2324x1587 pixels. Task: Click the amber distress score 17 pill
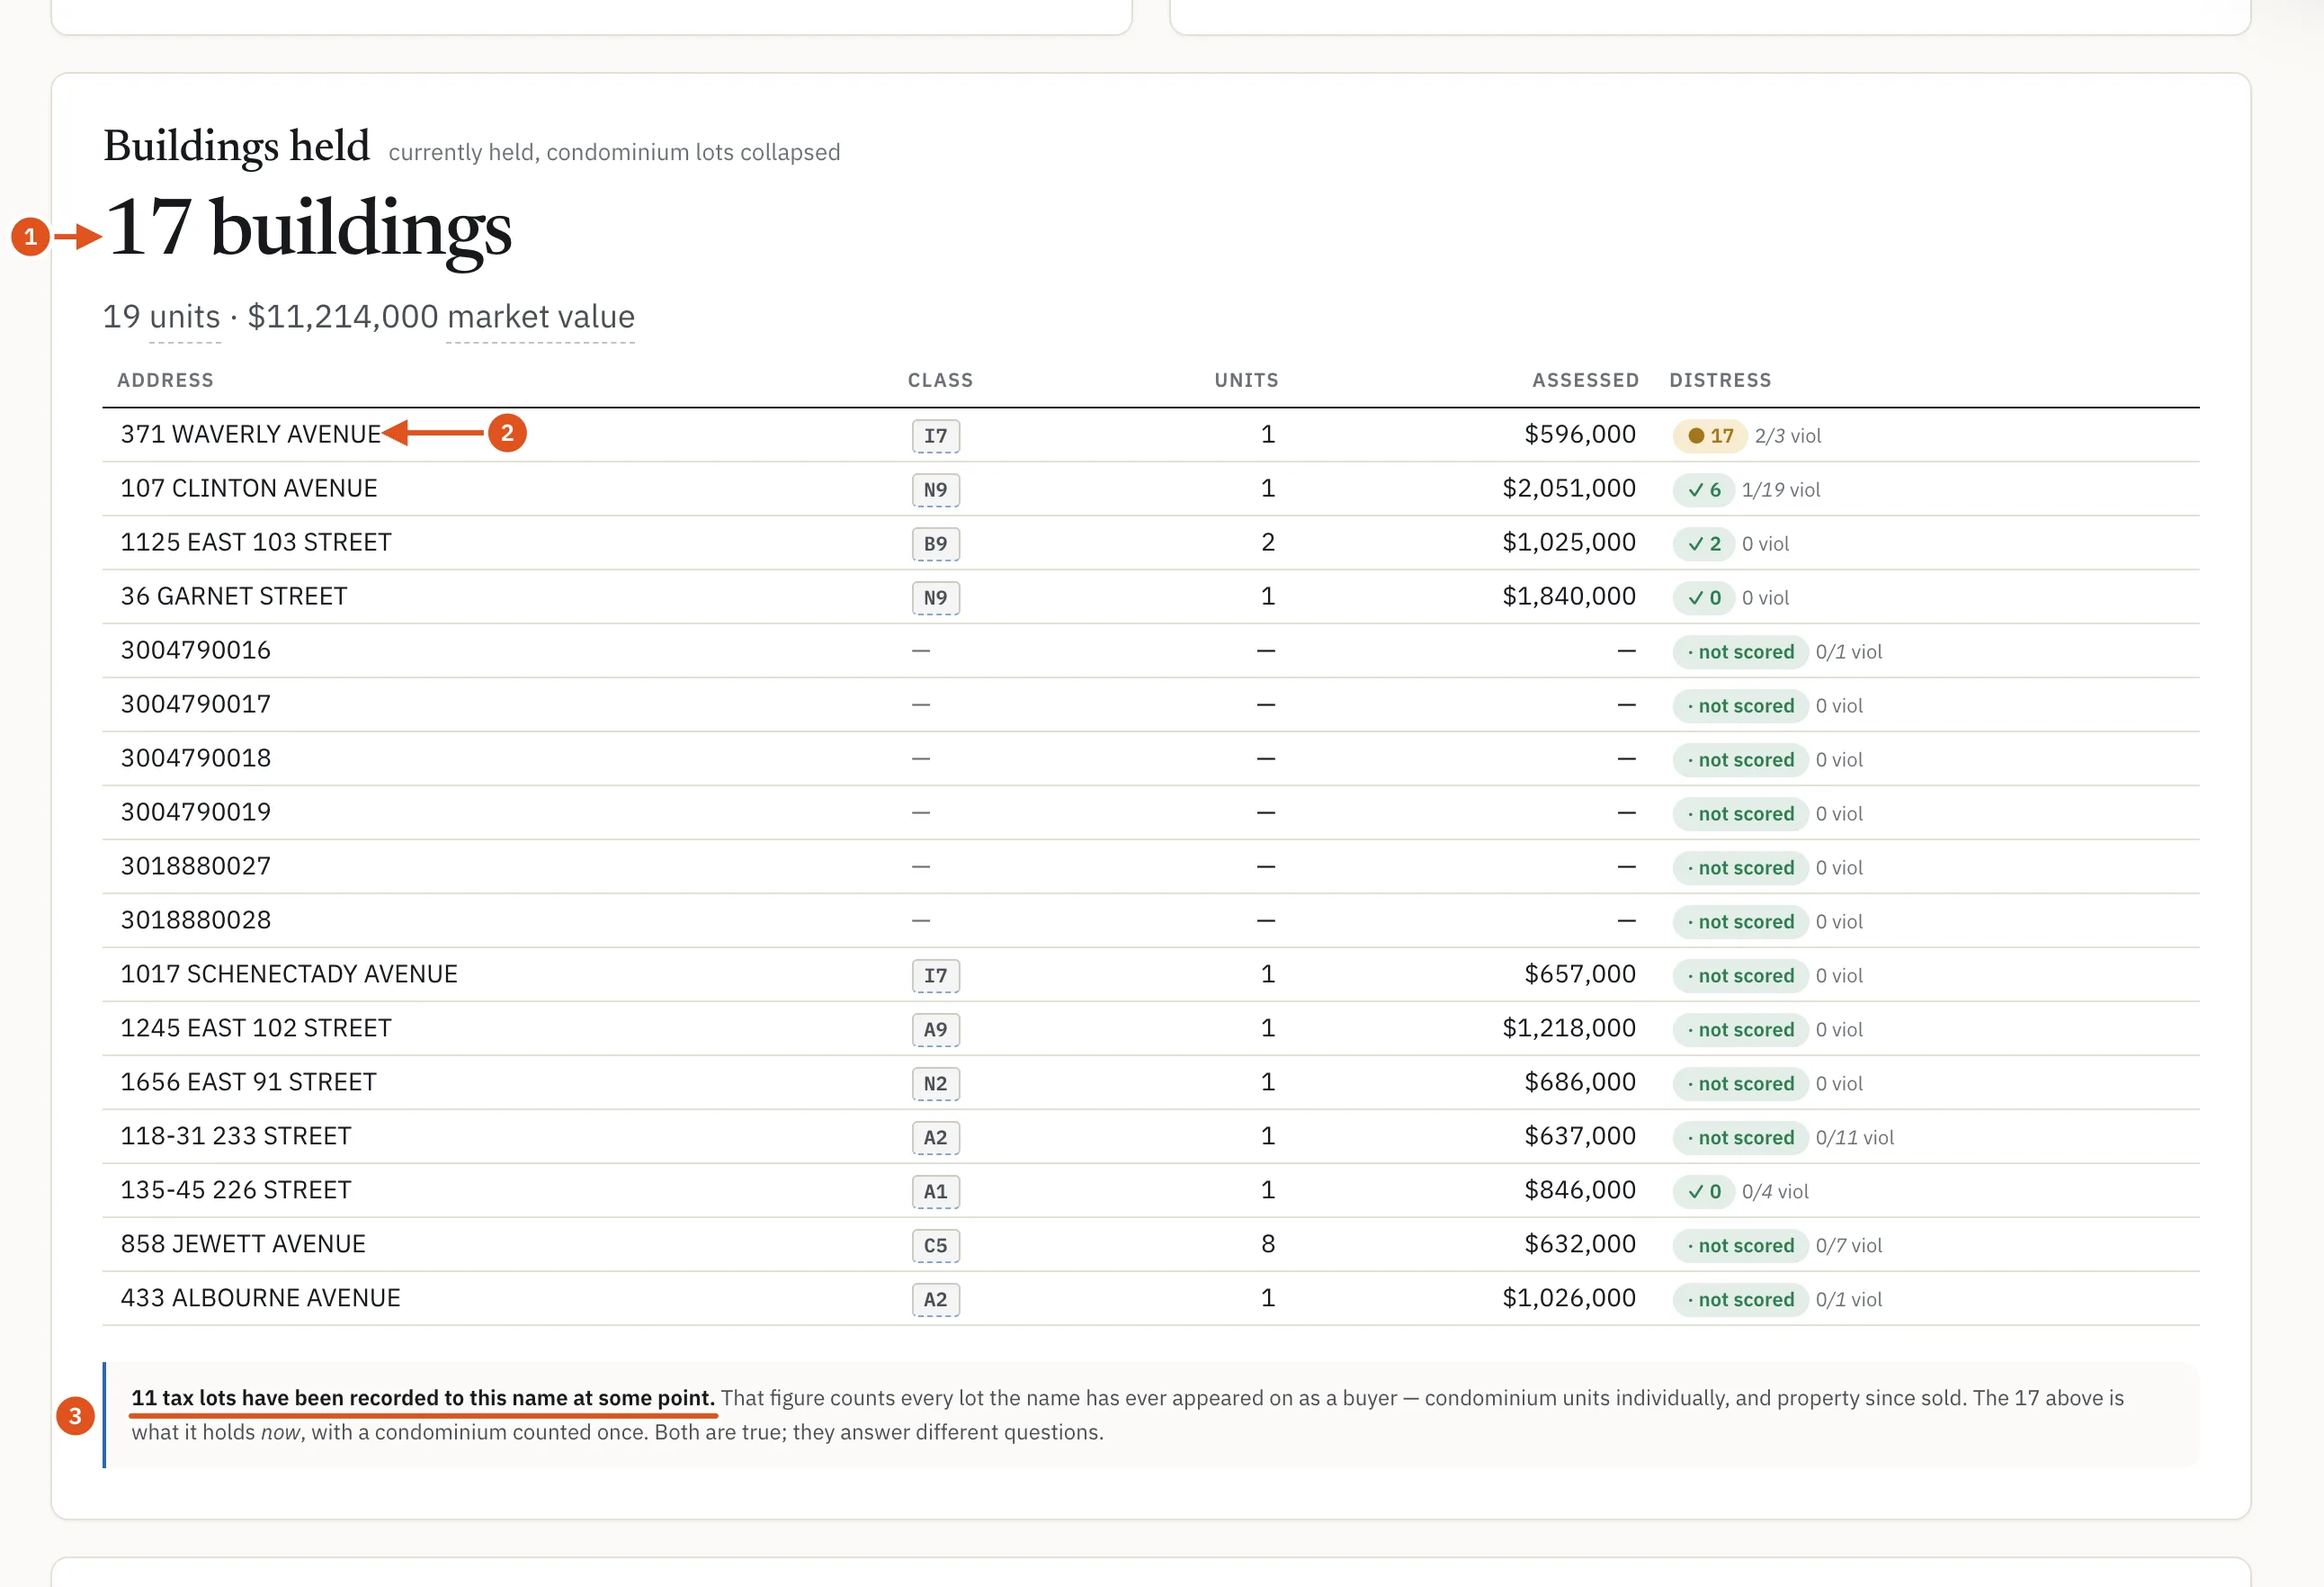click(x=1710, y=436)
